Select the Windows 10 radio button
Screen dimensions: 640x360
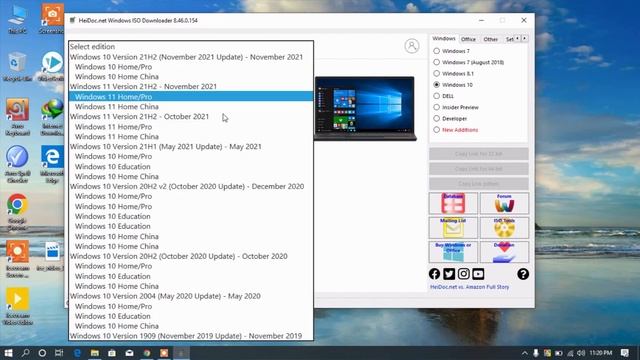coord(437,84)
